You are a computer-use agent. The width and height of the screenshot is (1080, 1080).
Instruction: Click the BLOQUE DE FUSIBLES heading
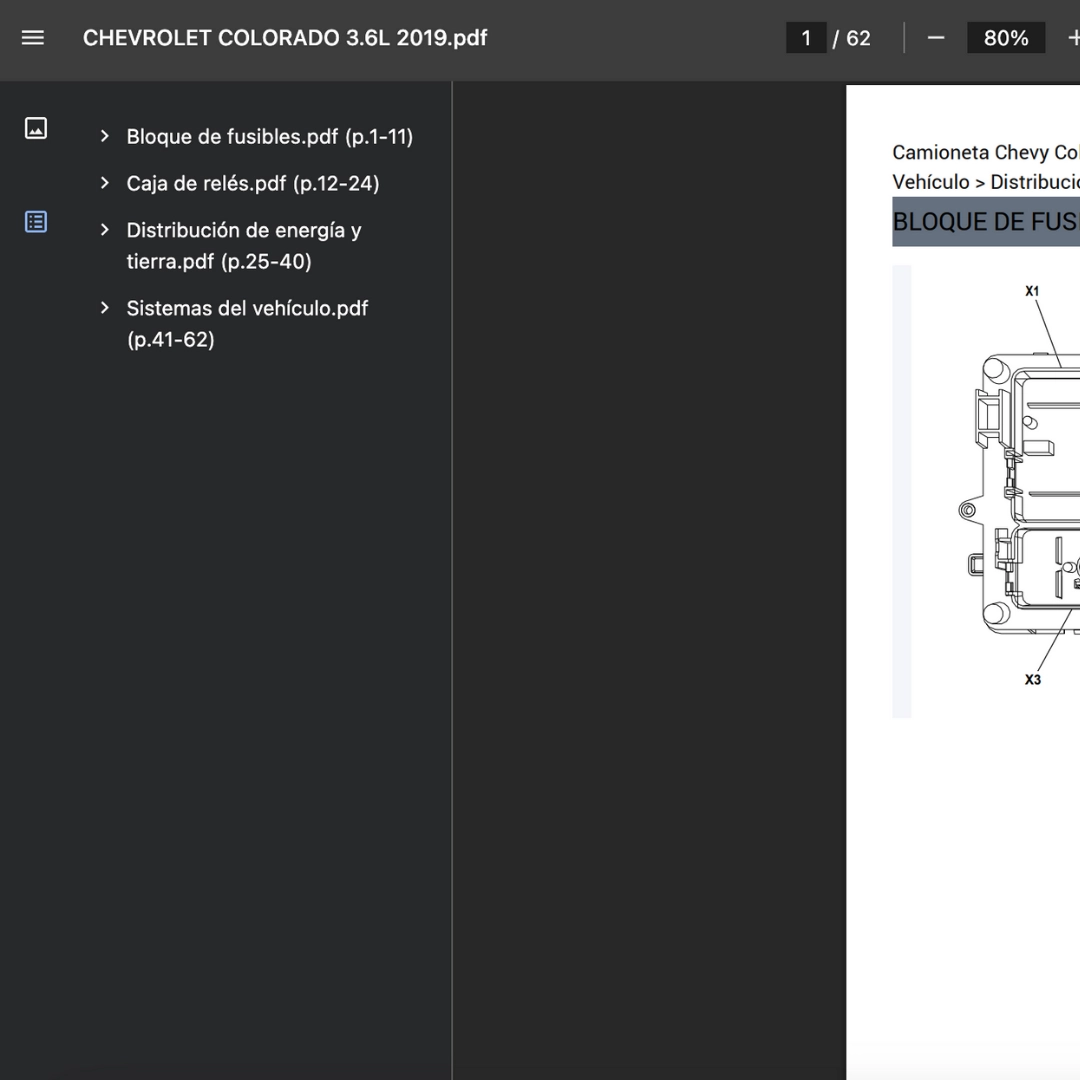point(985,222)
